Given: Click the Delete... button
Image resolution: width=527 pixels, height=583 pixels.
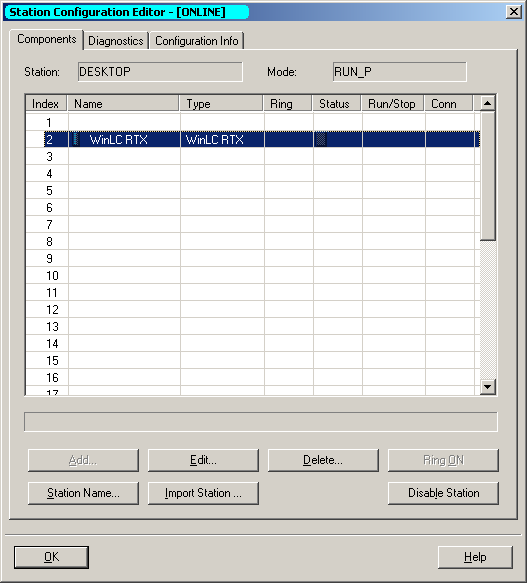Looking at the screenshot, I should [x=323, y=460].
